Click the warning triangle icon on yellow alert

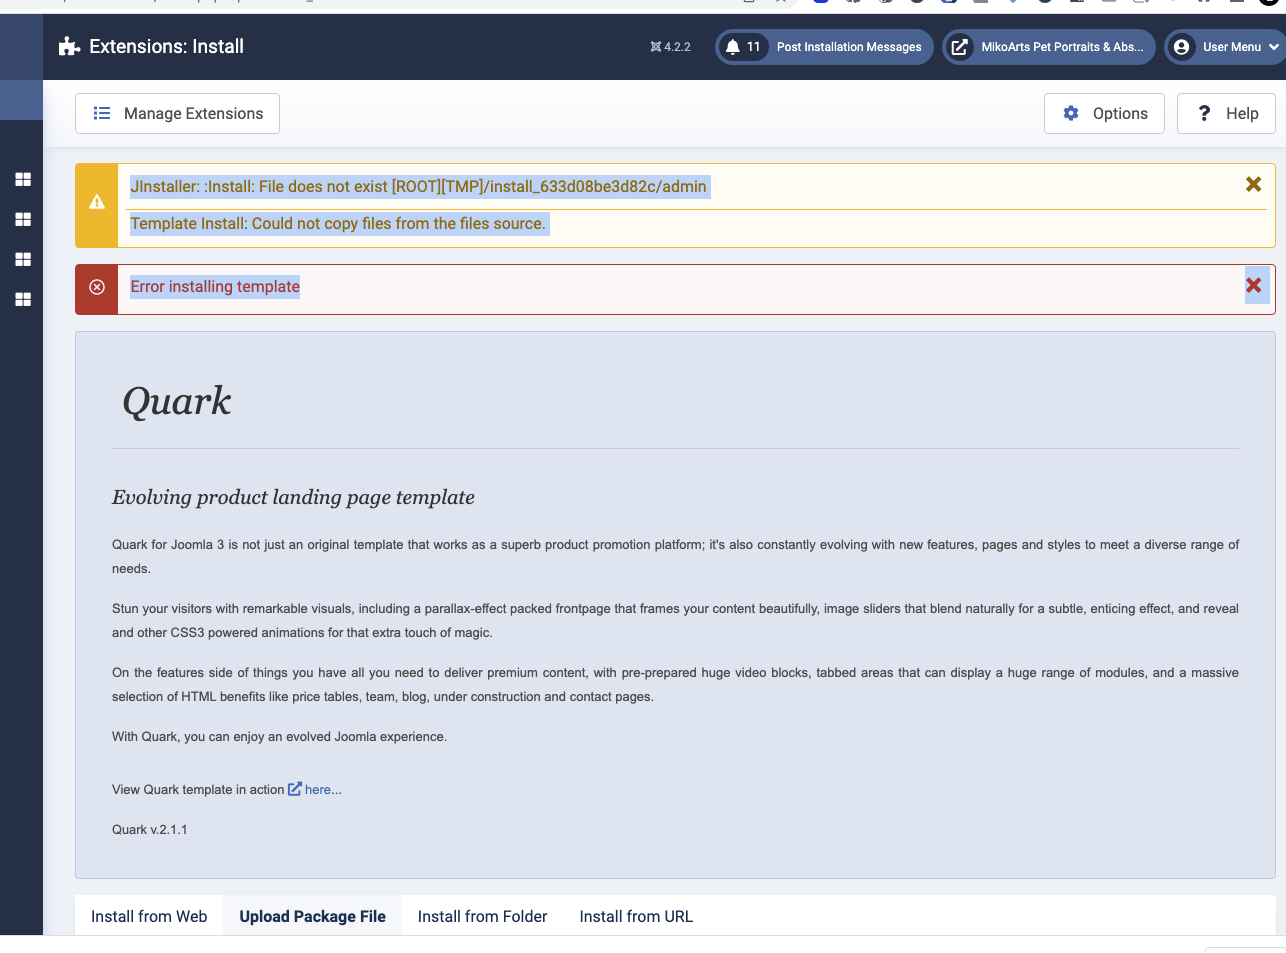point(97,202)
